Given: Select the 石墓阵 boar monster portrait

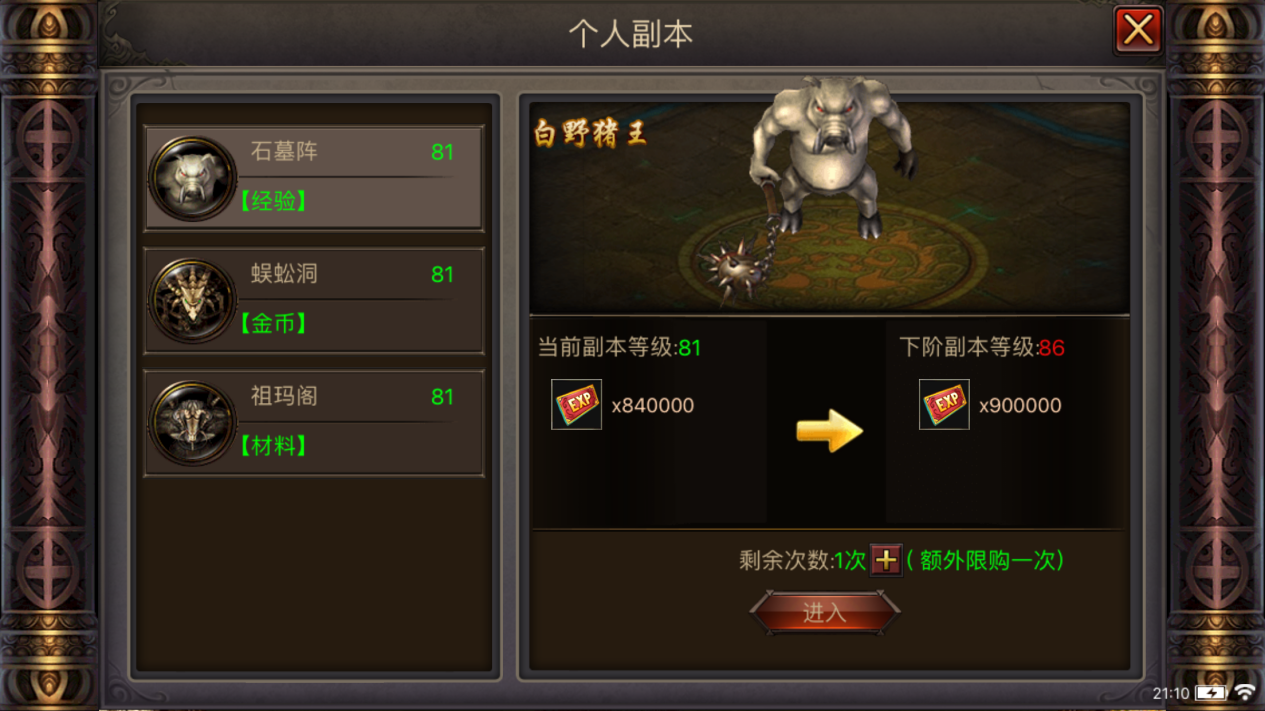Looking at the screenshot, I should point(192,178).
